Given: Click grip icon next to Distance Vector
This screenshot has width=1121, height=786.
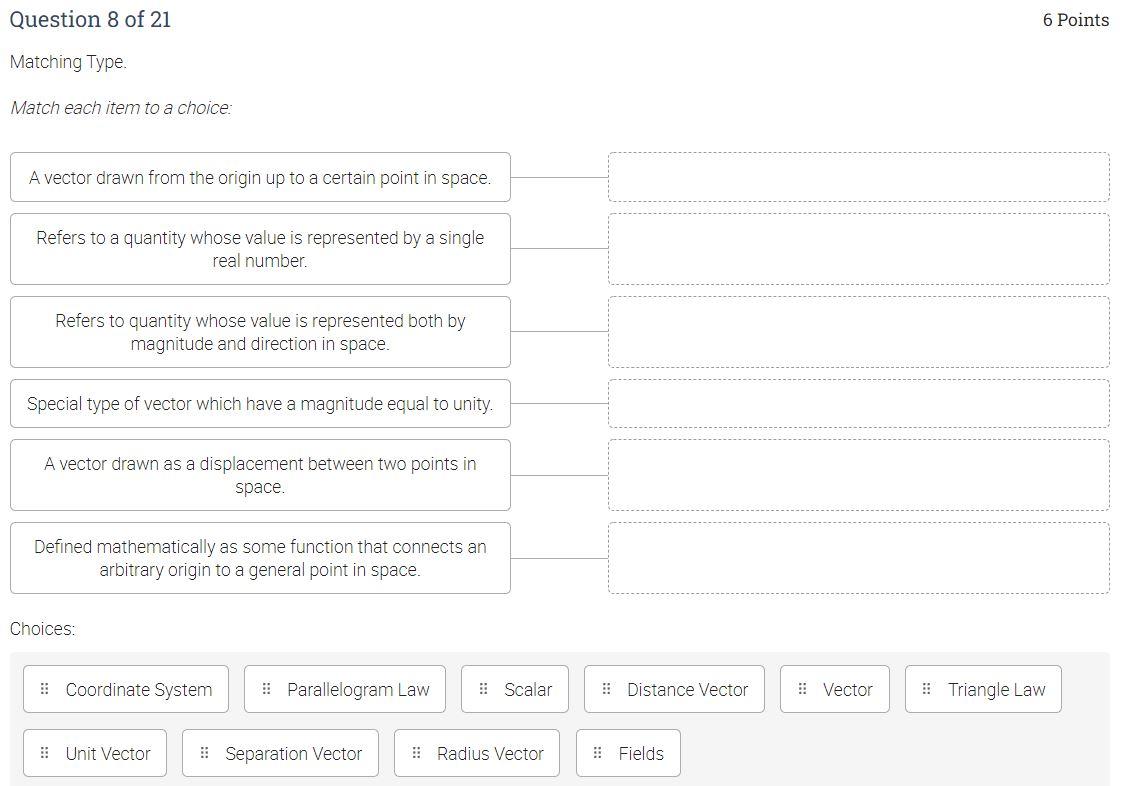Looking at the screenshot, I should pos(606,689).
